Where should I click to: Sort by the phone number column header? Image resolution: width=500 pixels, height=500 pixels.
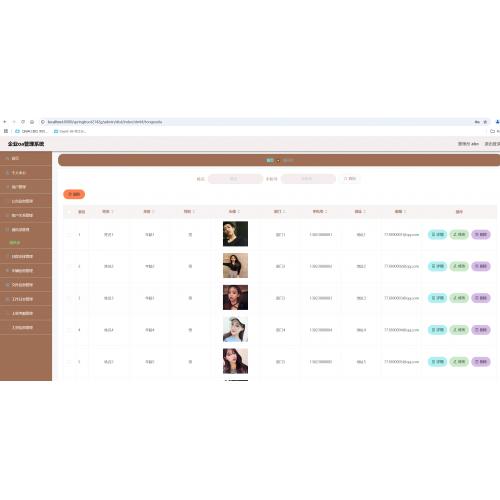(x=320, y=212)
